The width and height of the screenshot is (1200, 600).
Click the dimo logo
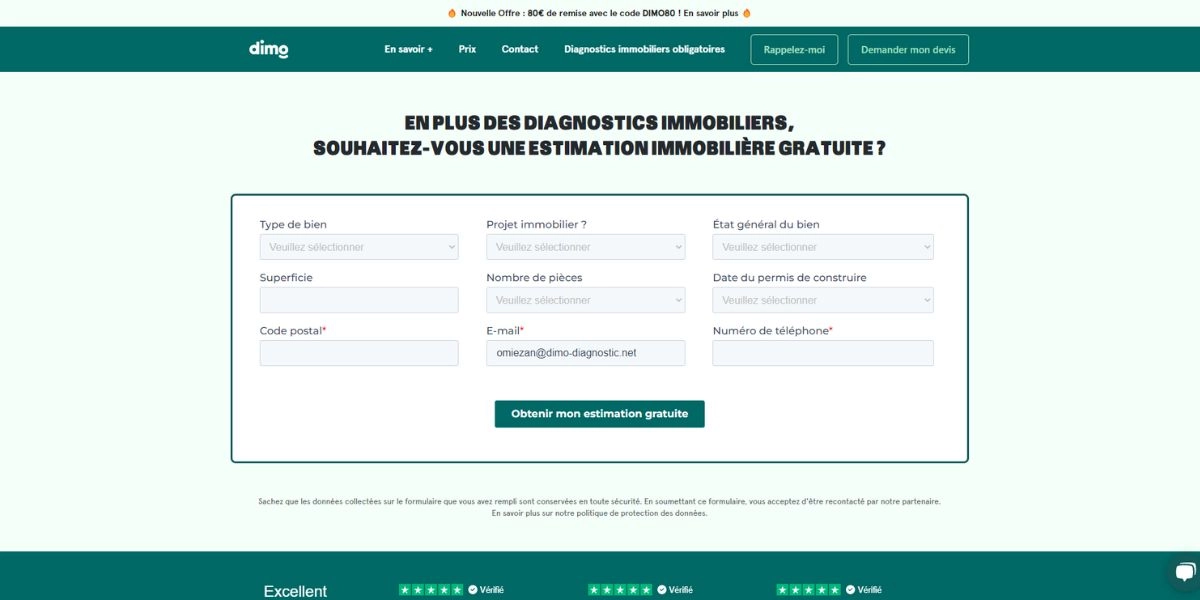pyautogui.click(x=268, y=48)
